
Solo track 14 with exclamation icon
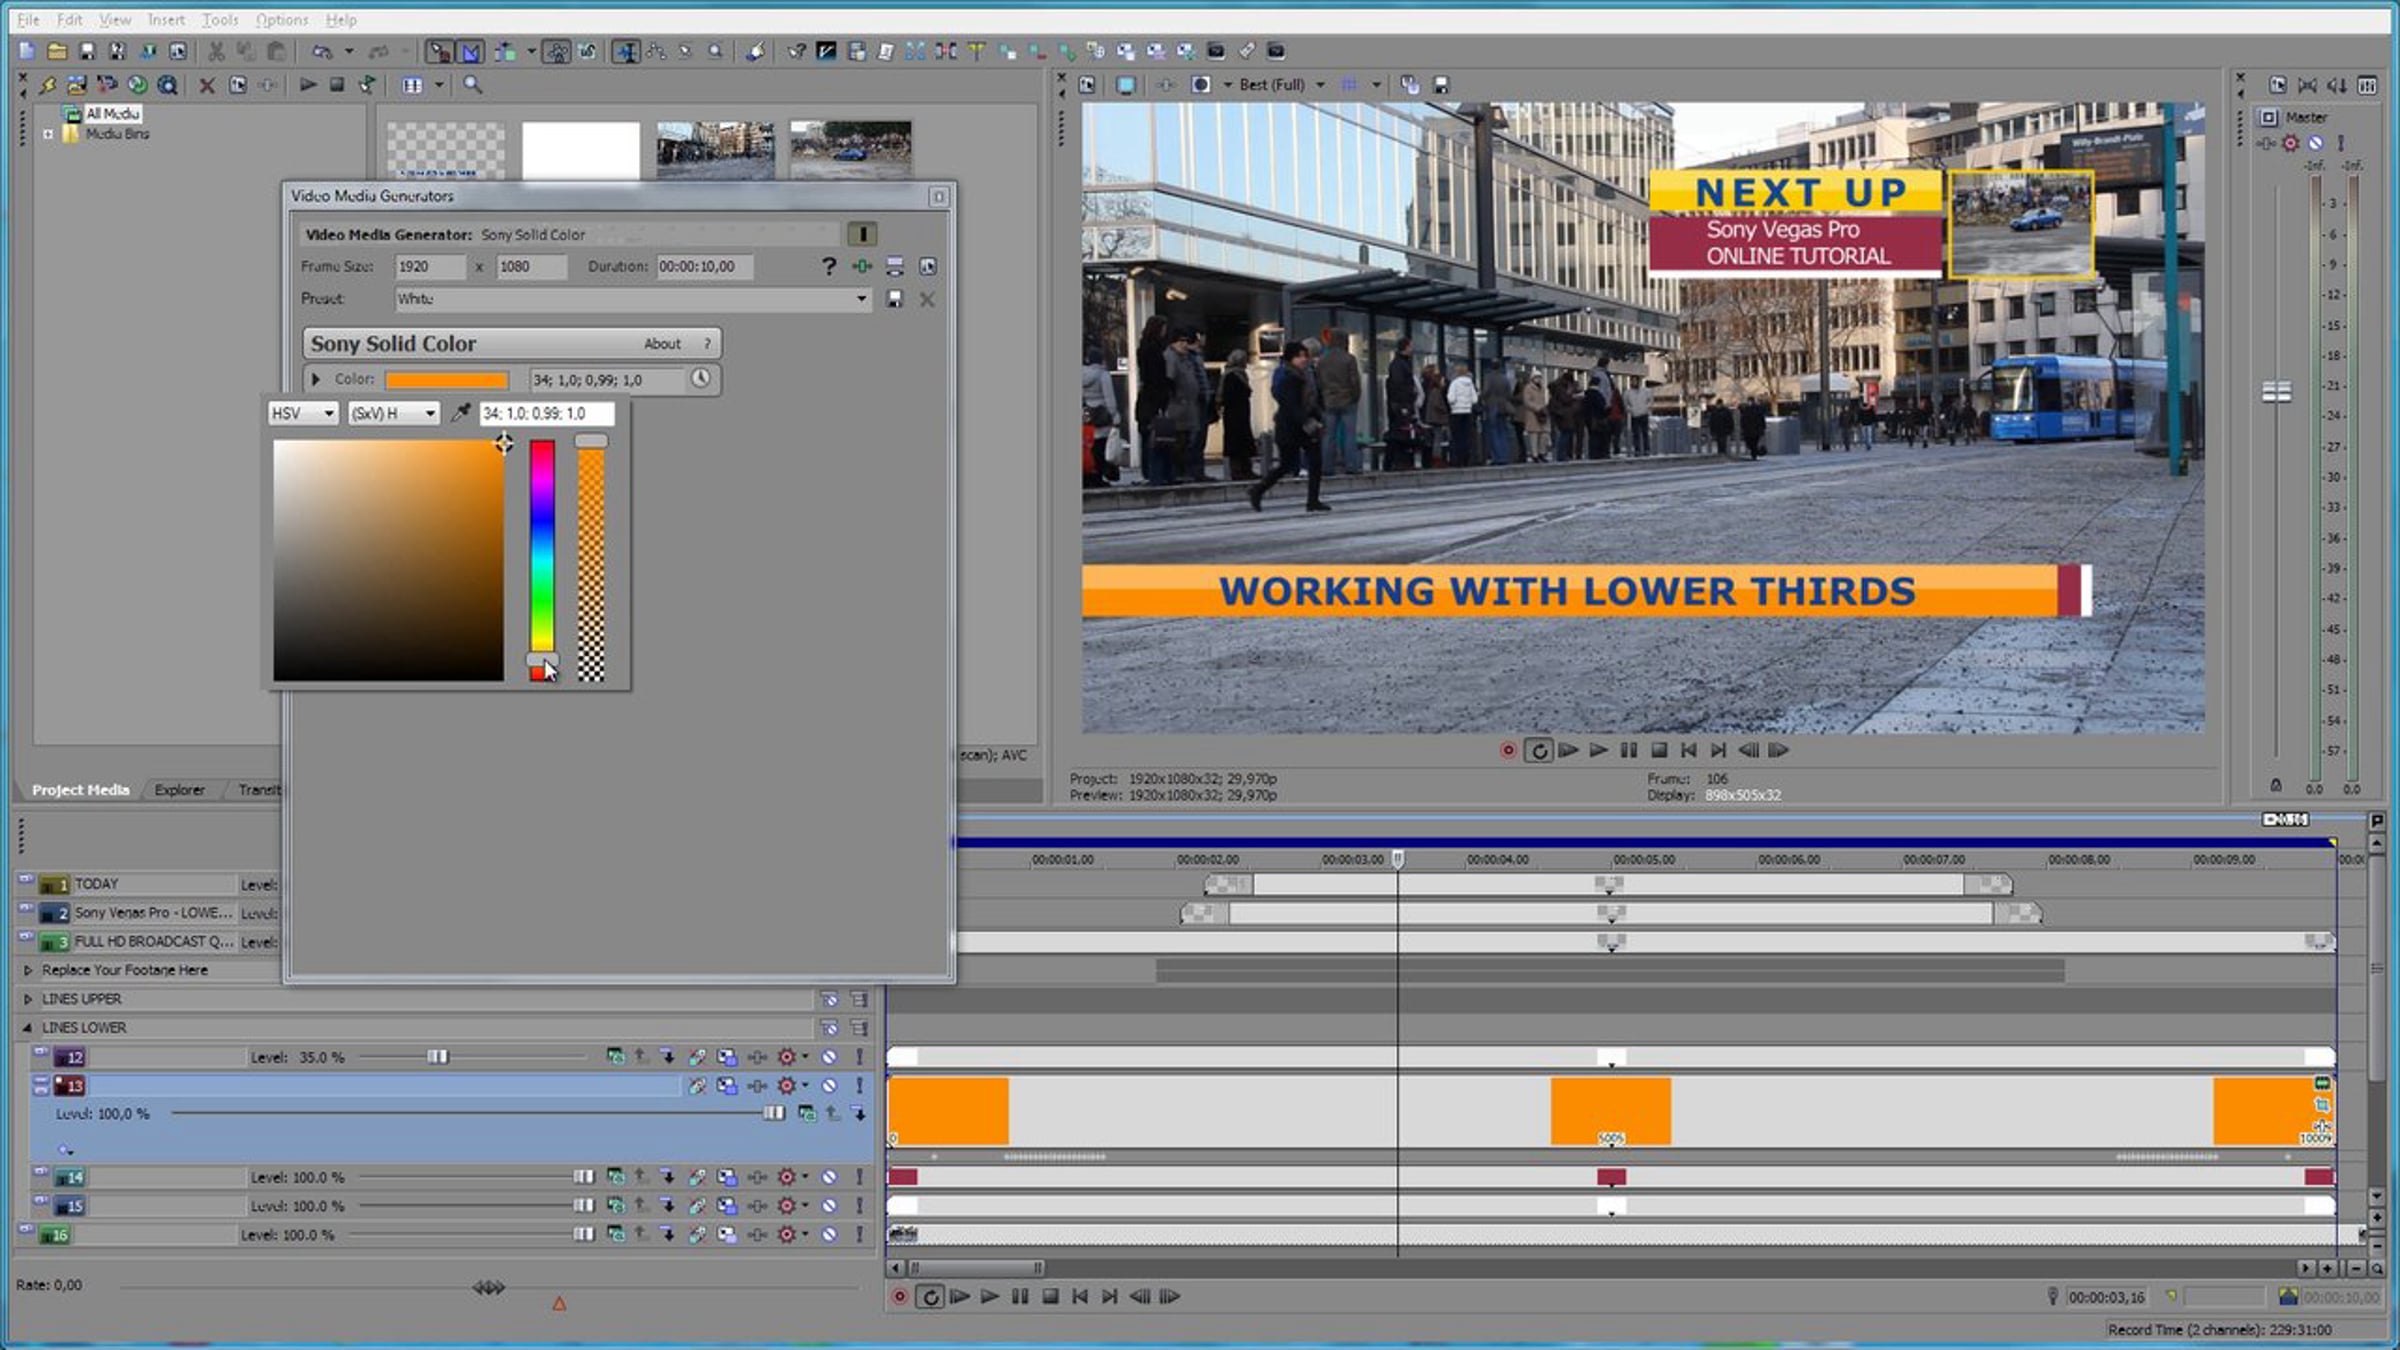[x=859, y=1177]
